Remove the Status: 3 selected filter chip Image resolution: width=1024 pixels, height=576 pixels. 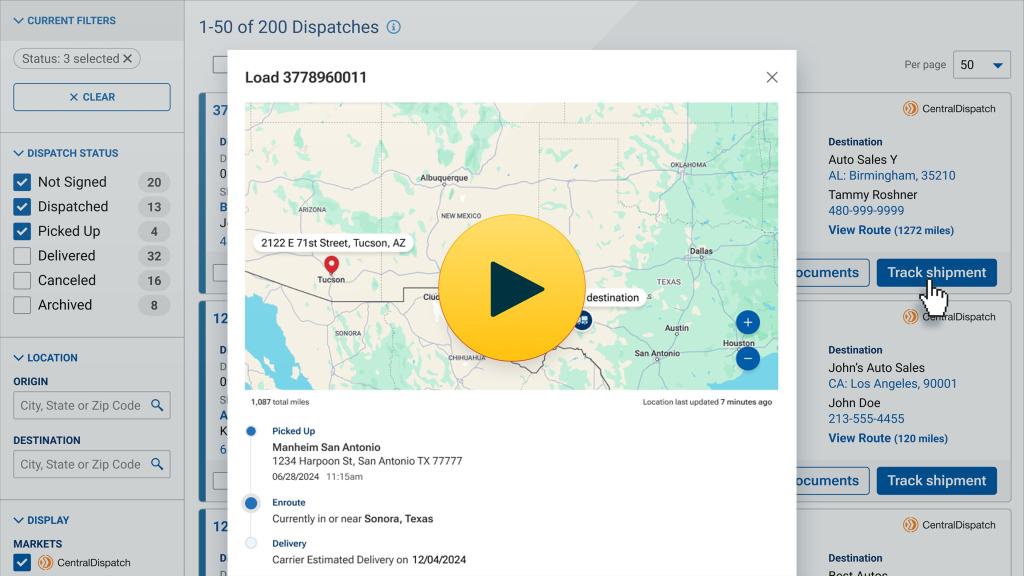(x=128, y=59)
